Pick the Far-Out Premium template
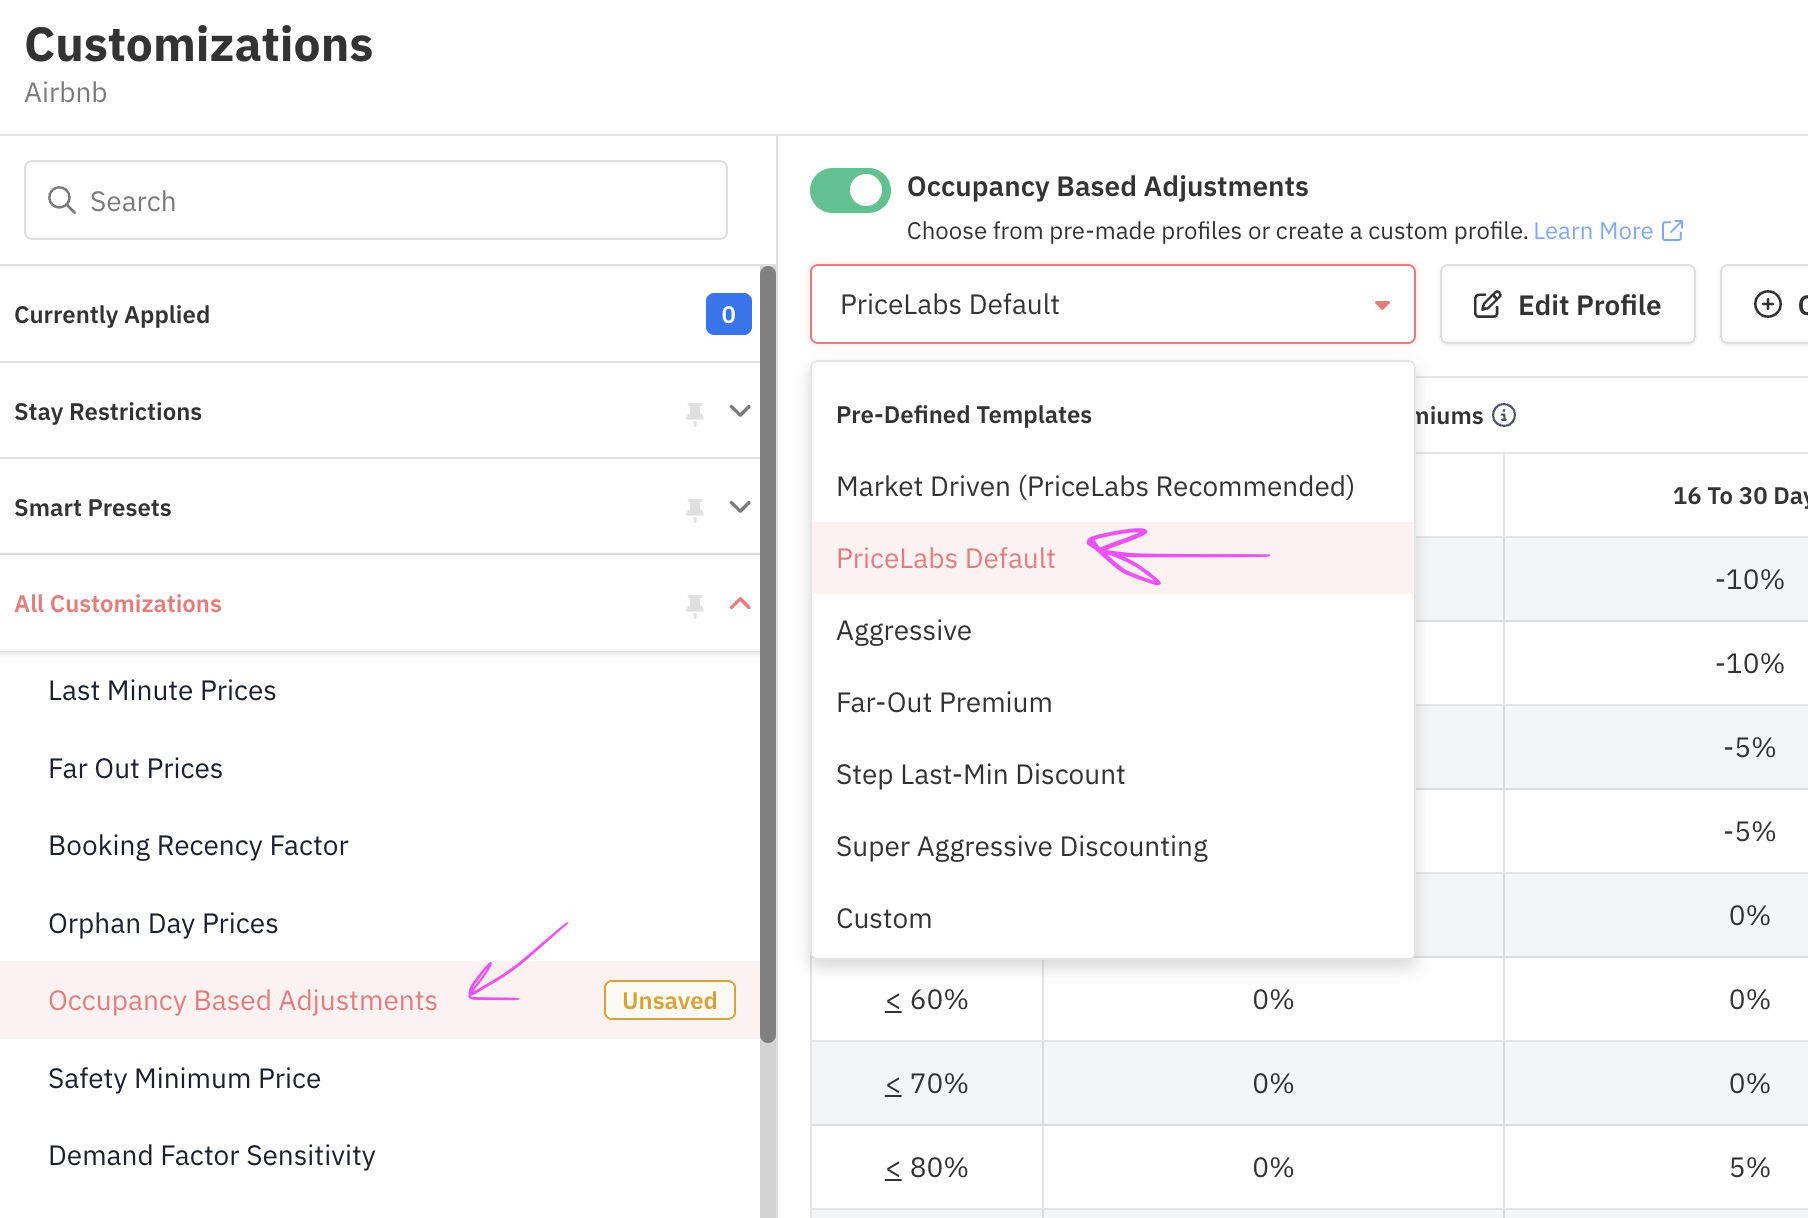Viewport: 1808px width, 1218px height. point(944,703)
